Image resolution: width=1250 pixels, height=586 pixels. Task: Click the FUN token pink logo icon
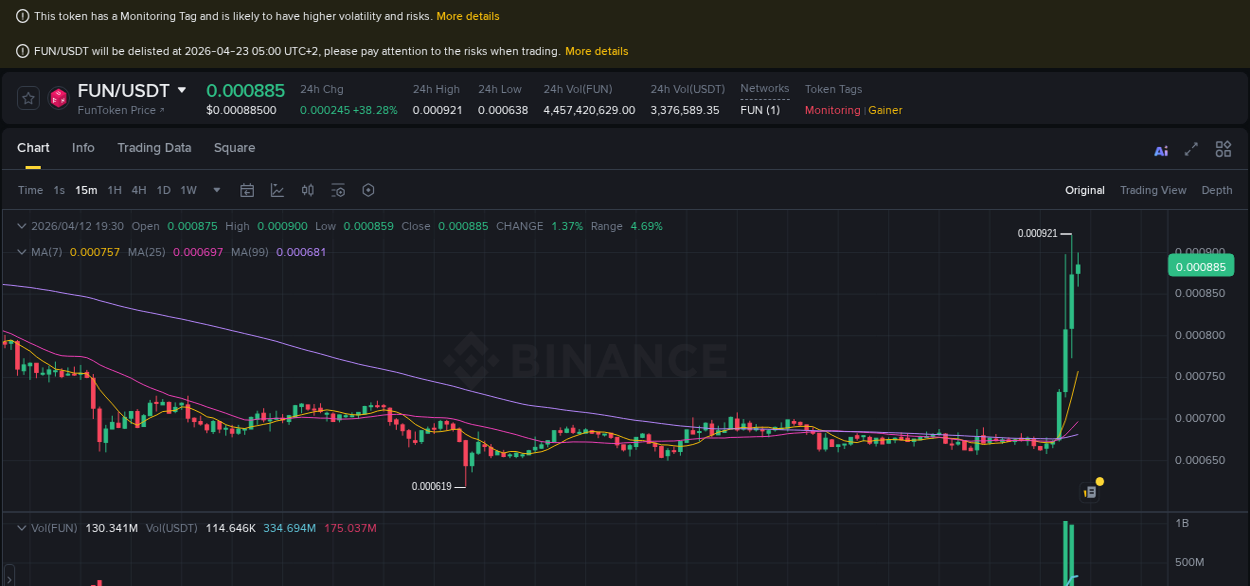pyautogui.click(x=59, y=97)
